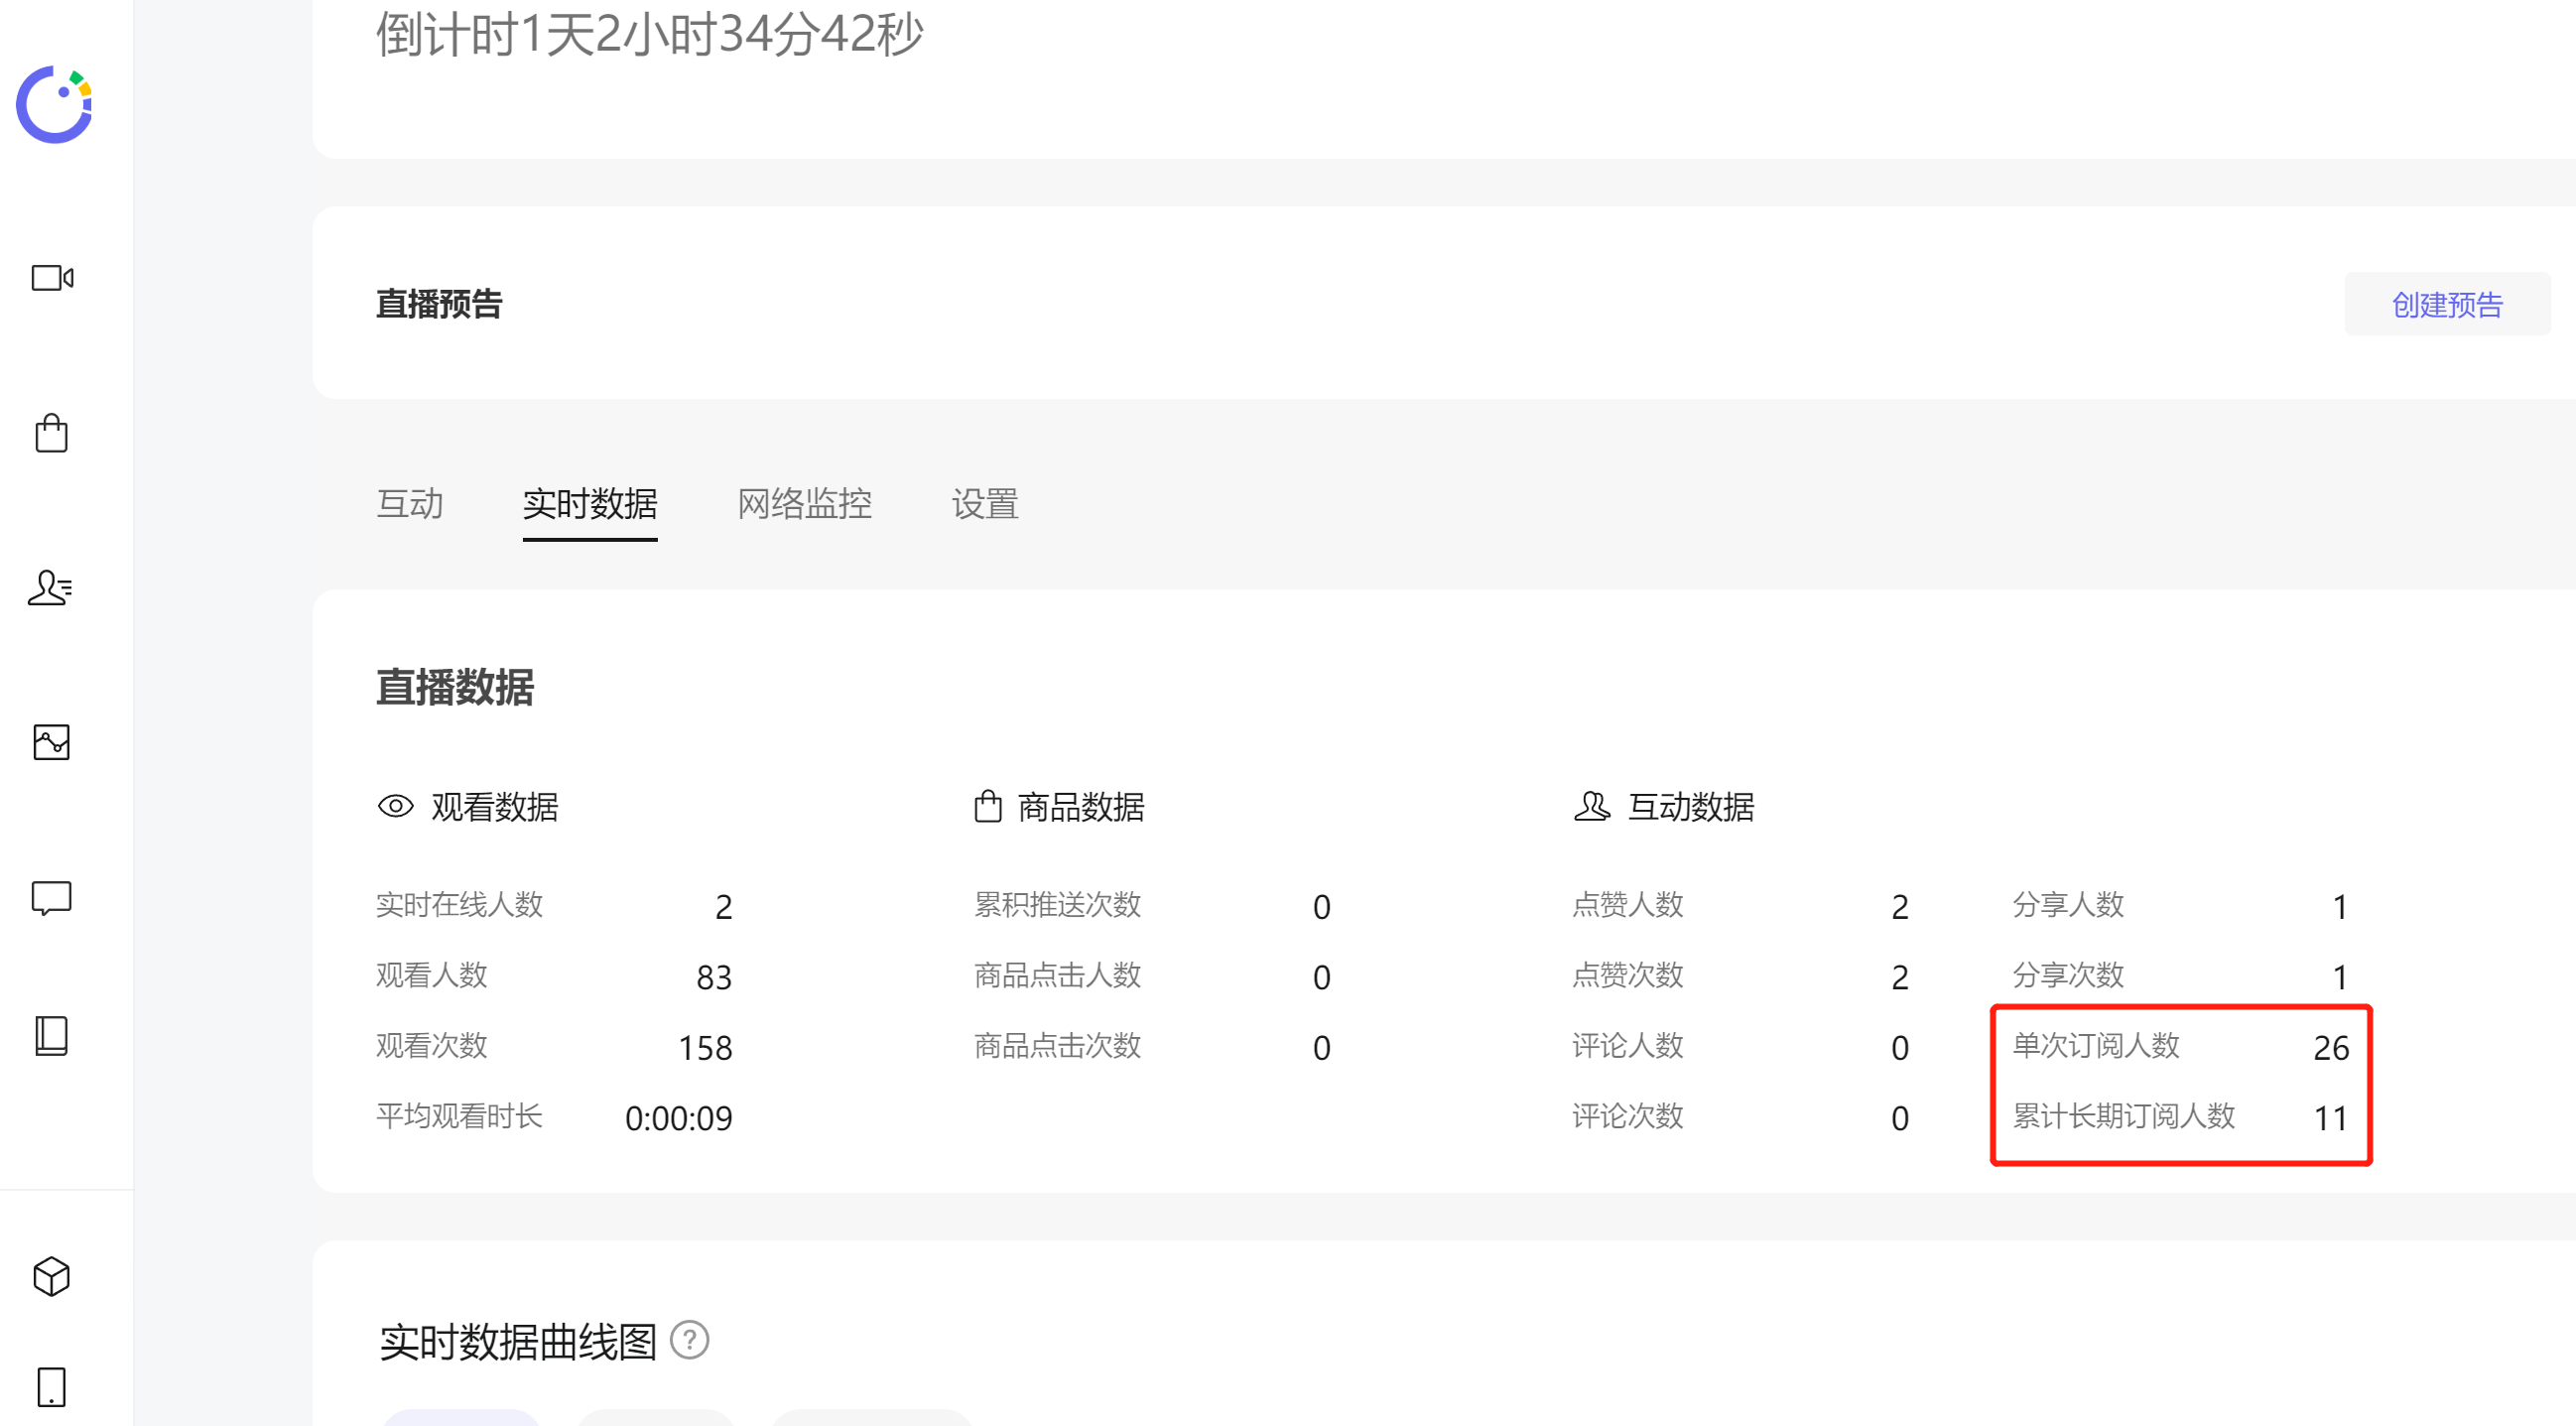2576x1426 pixels.
Task: Open the notebook sidebar icon
Action: click(52, 1036)
